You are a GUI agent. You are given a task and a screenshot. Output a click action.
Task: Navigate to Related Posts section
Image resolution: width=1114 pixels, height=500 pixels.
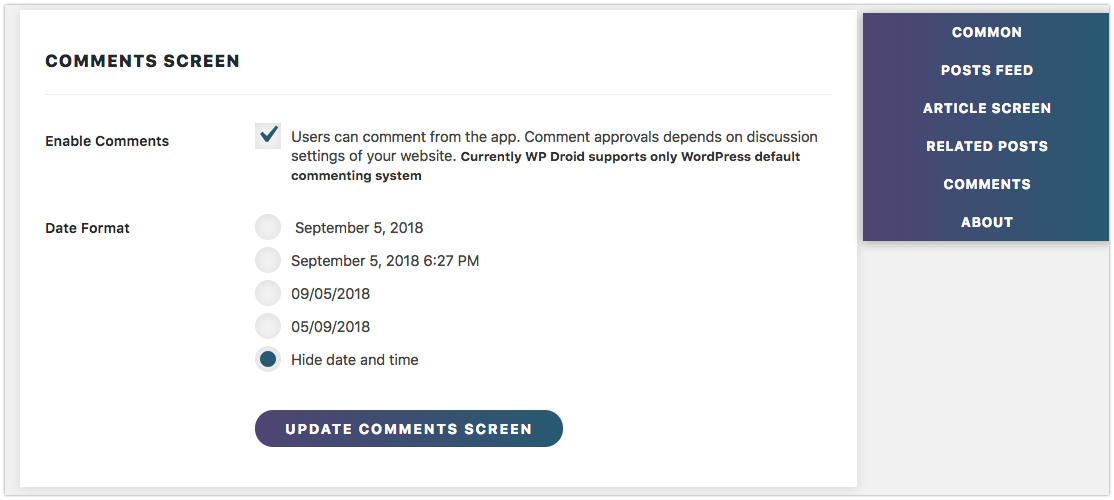[986, 146]
